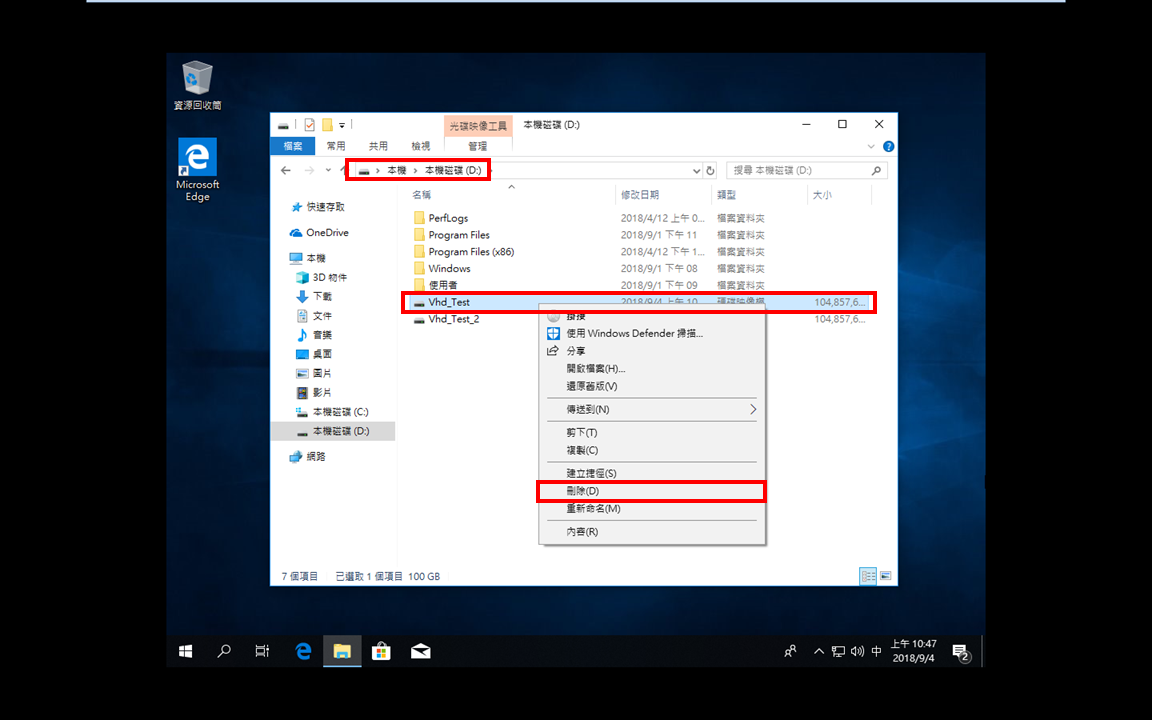This screenshot has height=720, width=1152.
Task: Open 圖片 in the navigation pane
Action: coord(322,373)
